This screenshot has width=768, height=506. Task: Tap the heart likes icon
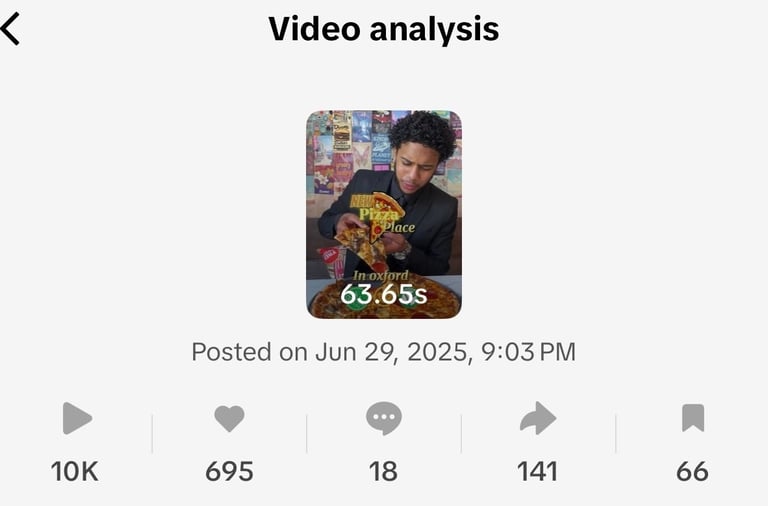pos(229,418)
